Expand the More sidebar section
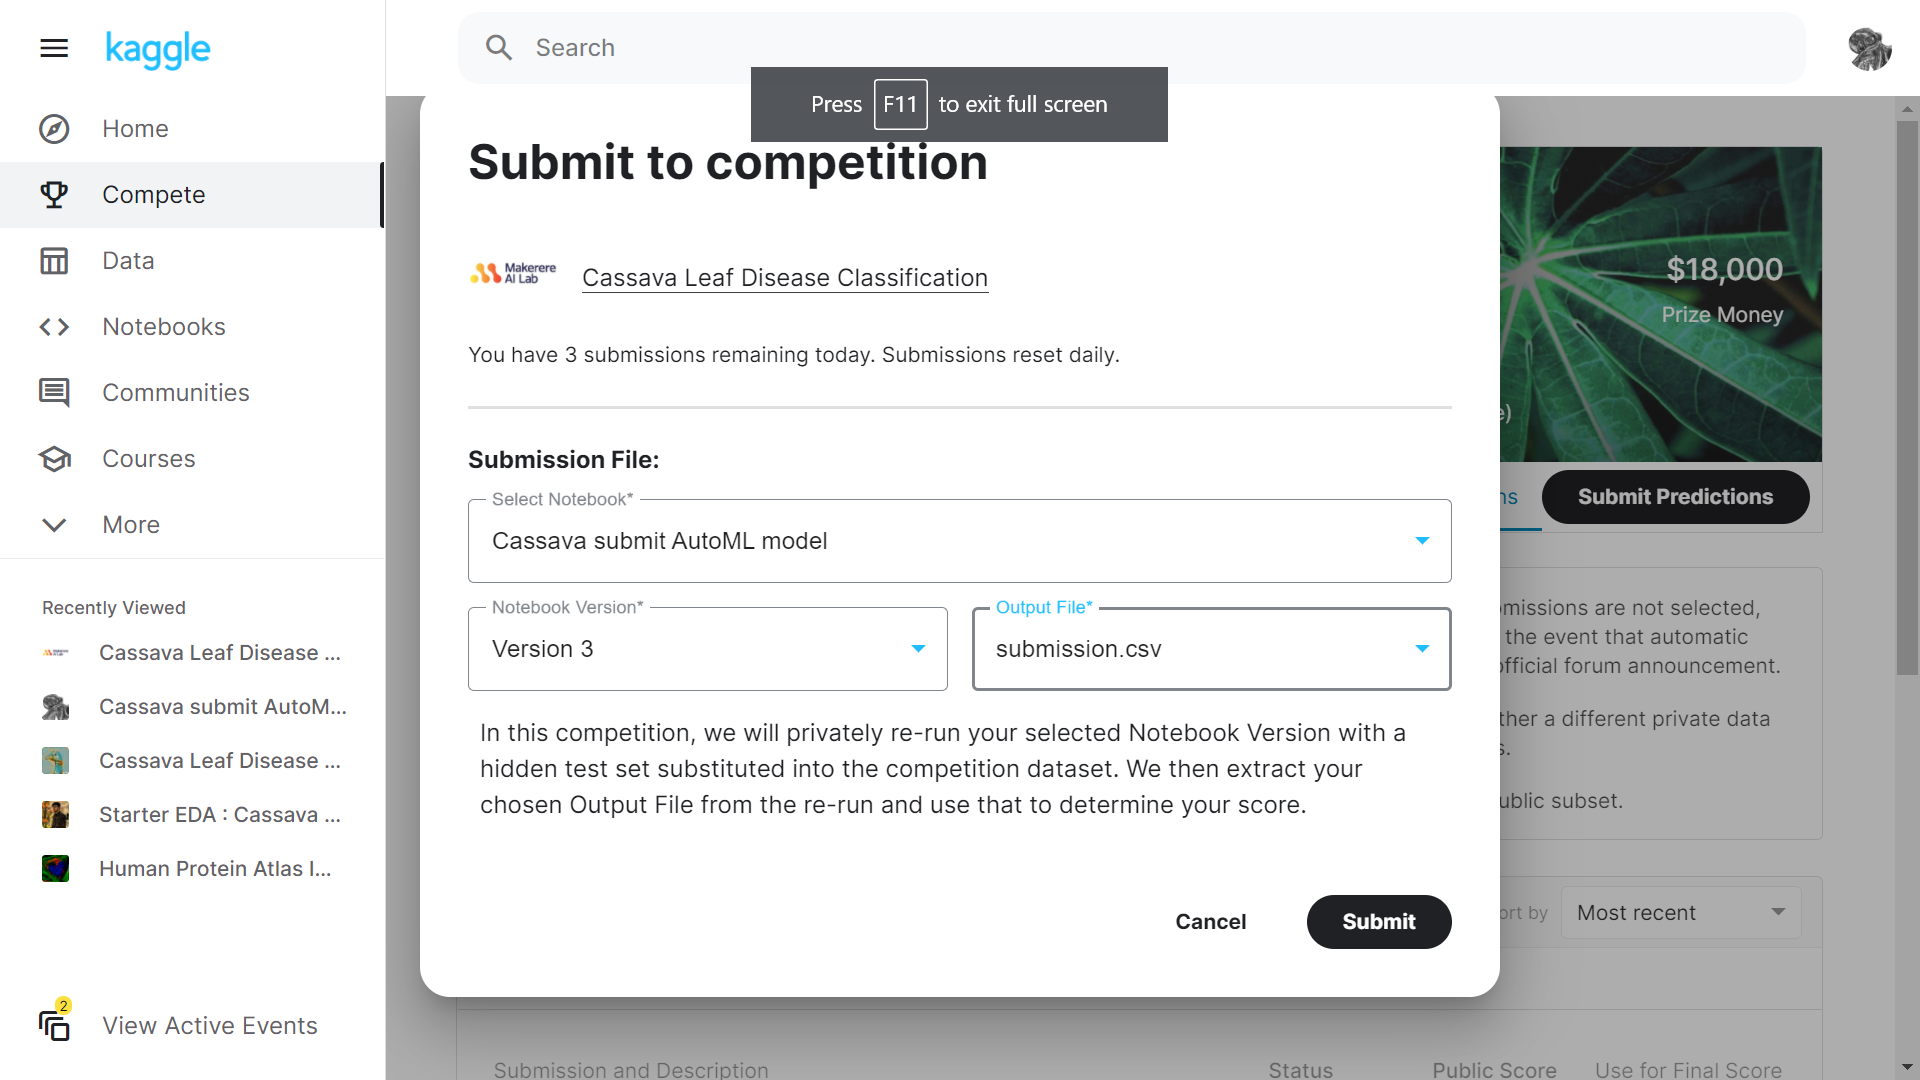 130,525
